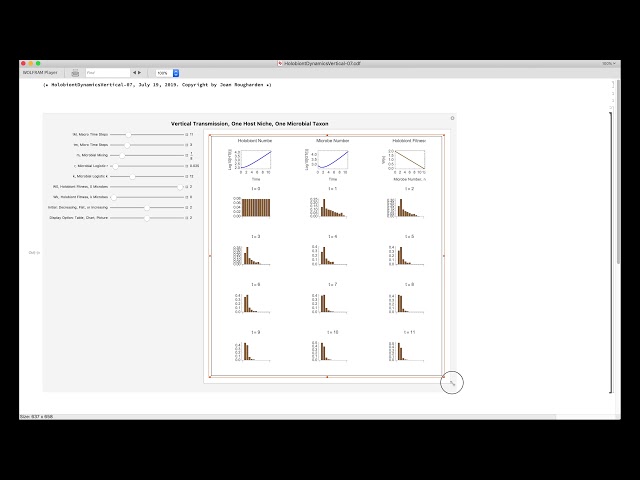Click the value 11 beside Macro Time Steps
The height and width of the screenshot is (480, 640).
pos(191,134)
